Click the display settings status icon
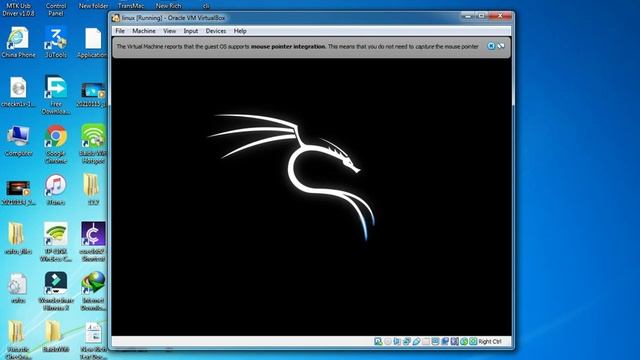The image size is (640, 360). (435, 341)
